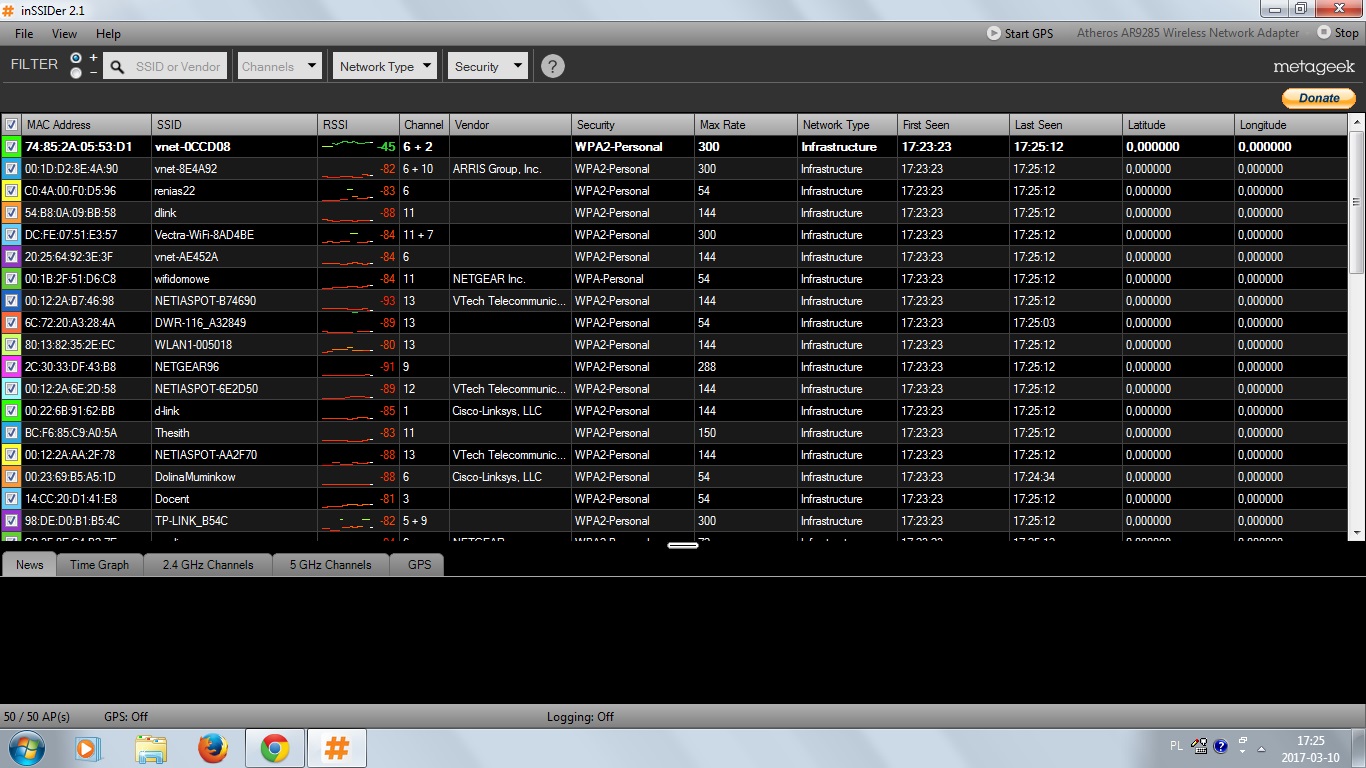Show hidden tray icons arrow

pos(1260,748)
